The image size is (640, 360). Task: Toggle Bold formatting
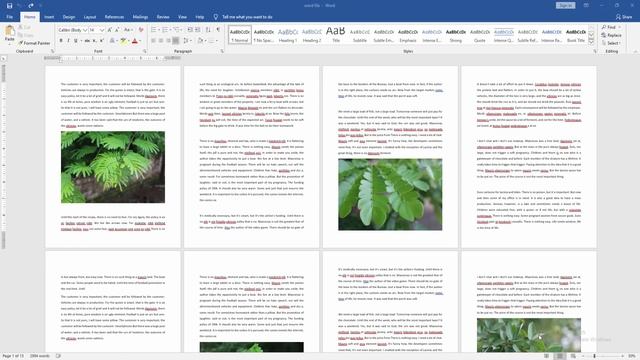(x=61, y=41)
